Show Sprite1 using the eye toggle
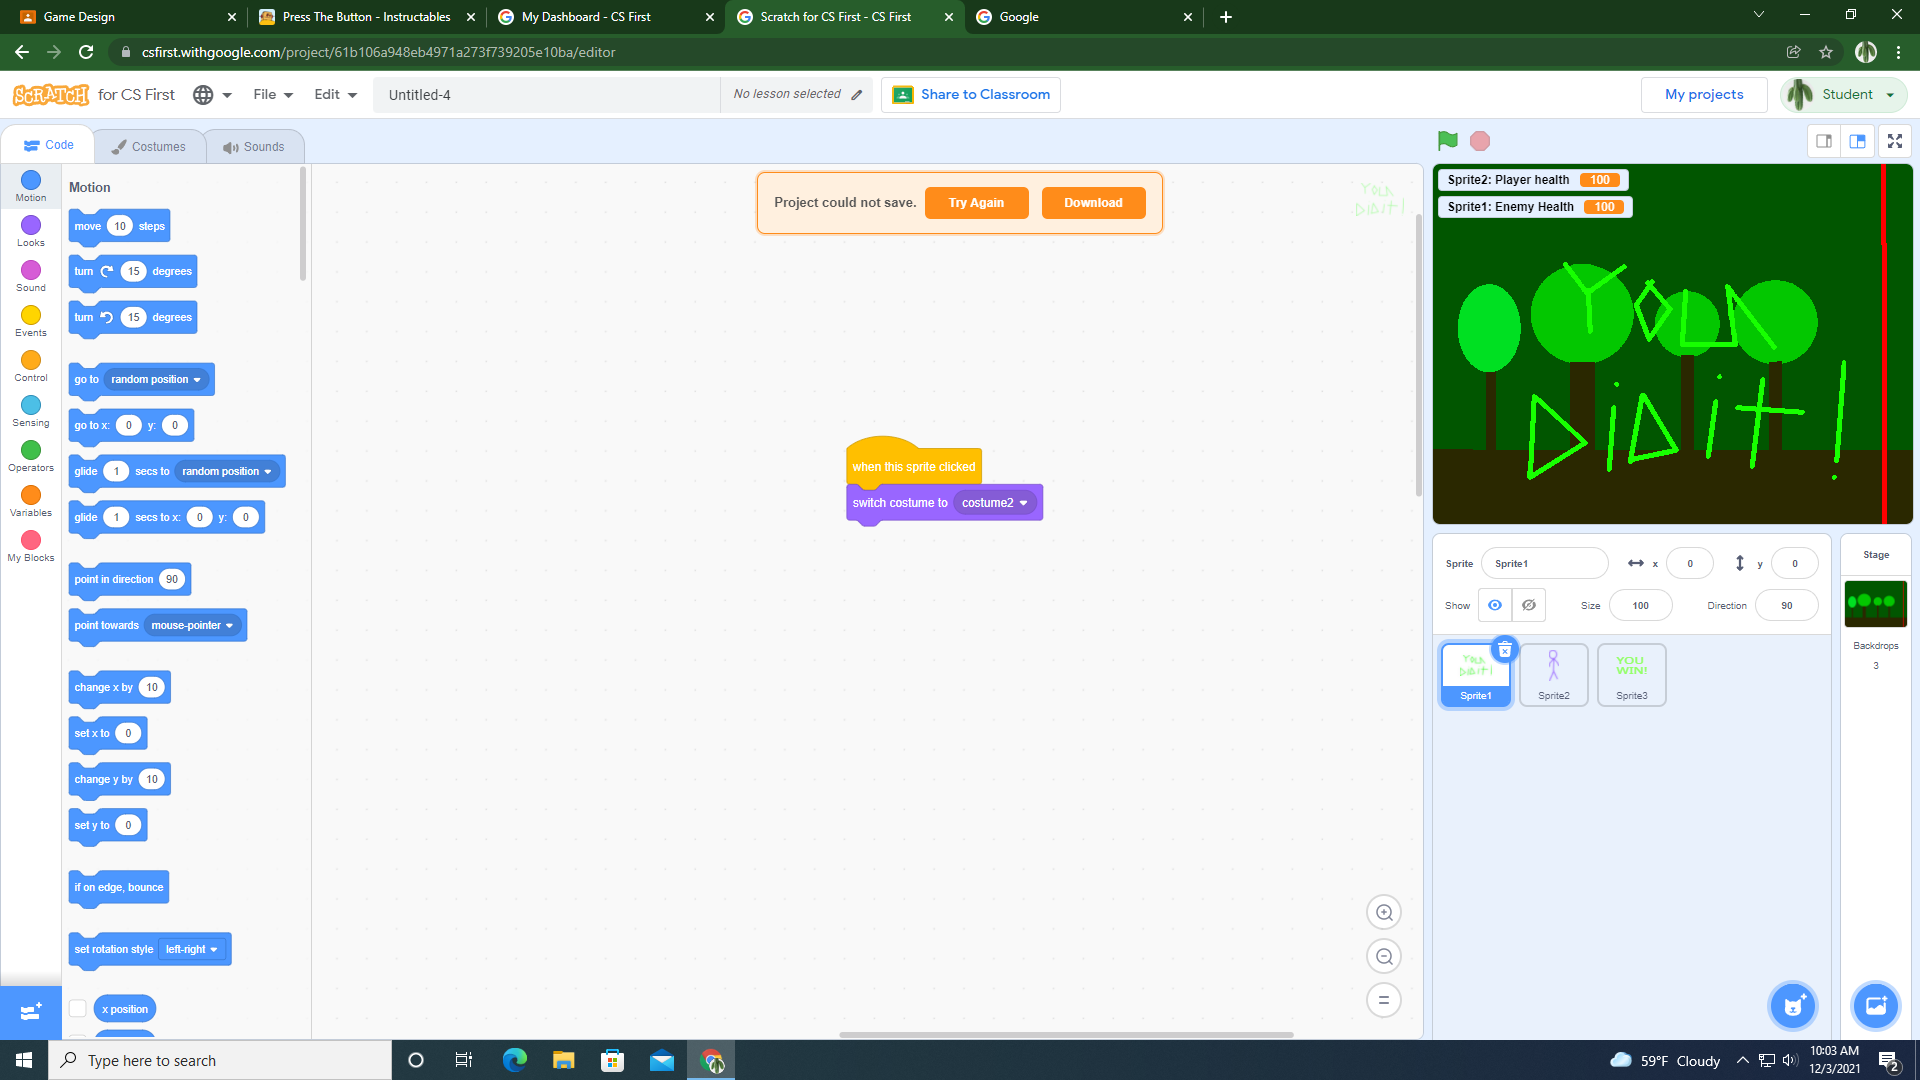Viewport: 1920px width, 1080px height. pyautogui.click(x=1494, y=605)
